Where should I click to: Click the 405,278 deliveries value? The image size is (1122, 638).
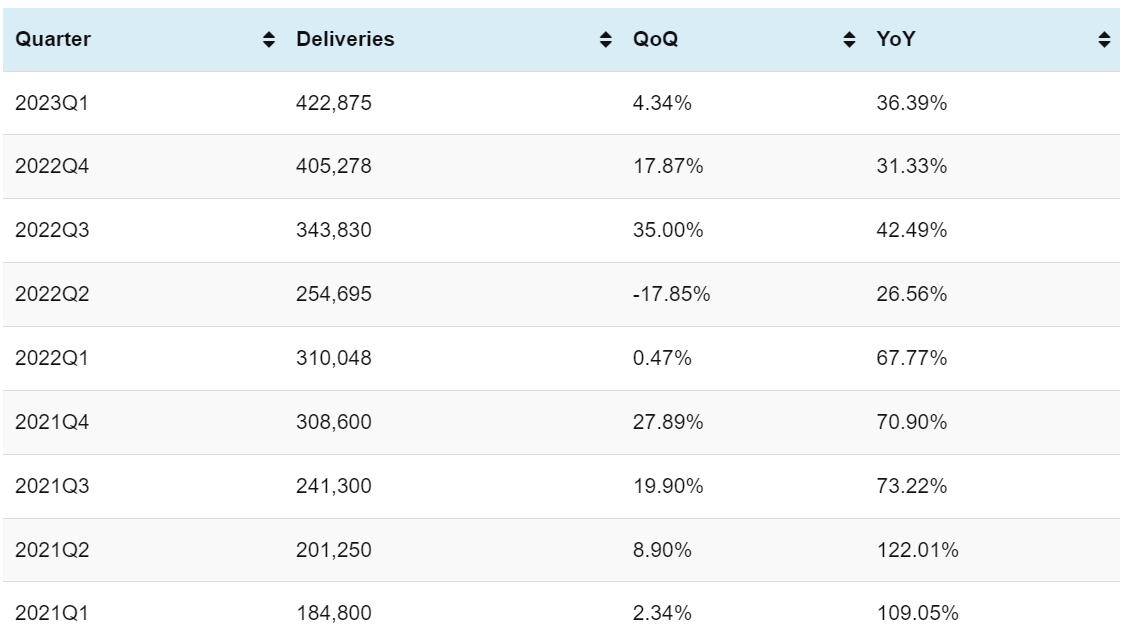334,167
